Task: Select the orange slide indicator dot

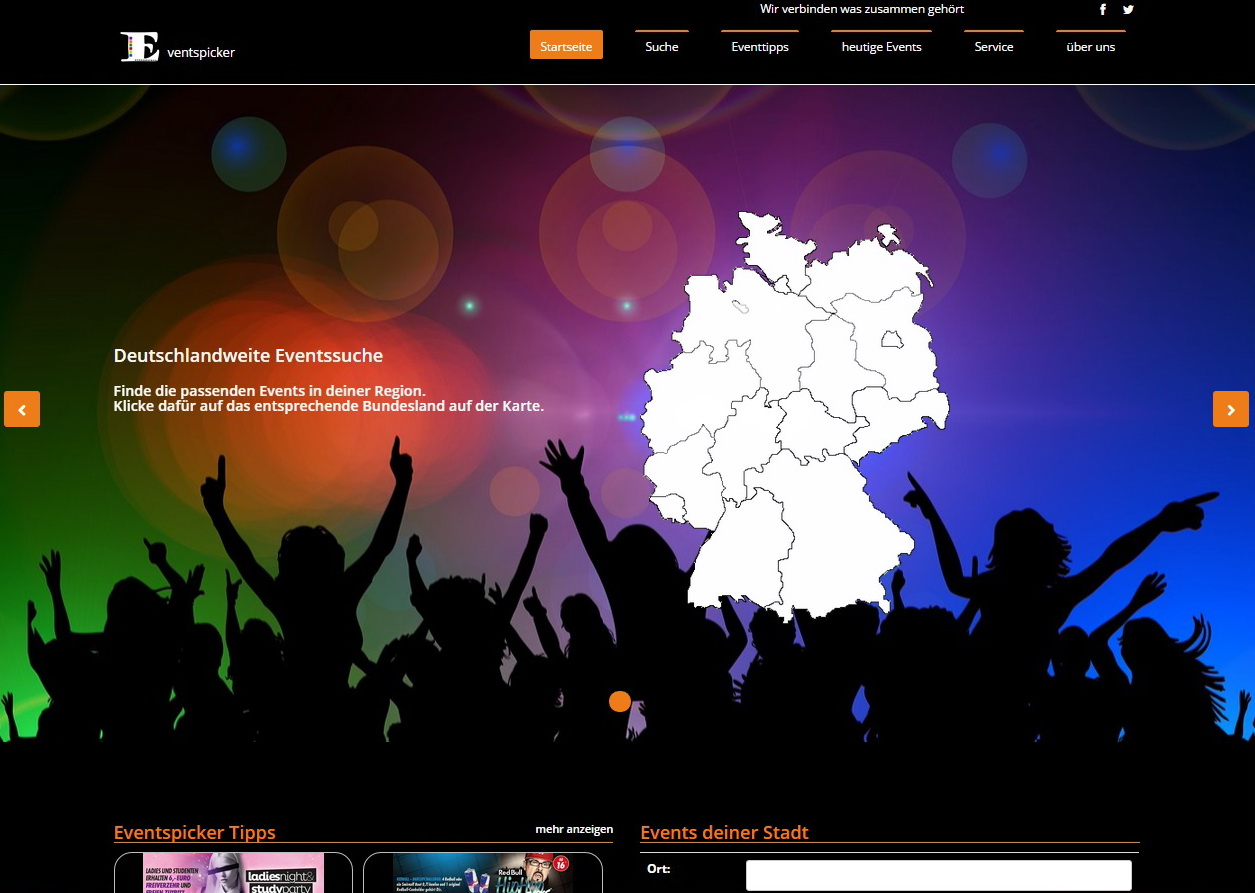Action: tap(620, 702)
